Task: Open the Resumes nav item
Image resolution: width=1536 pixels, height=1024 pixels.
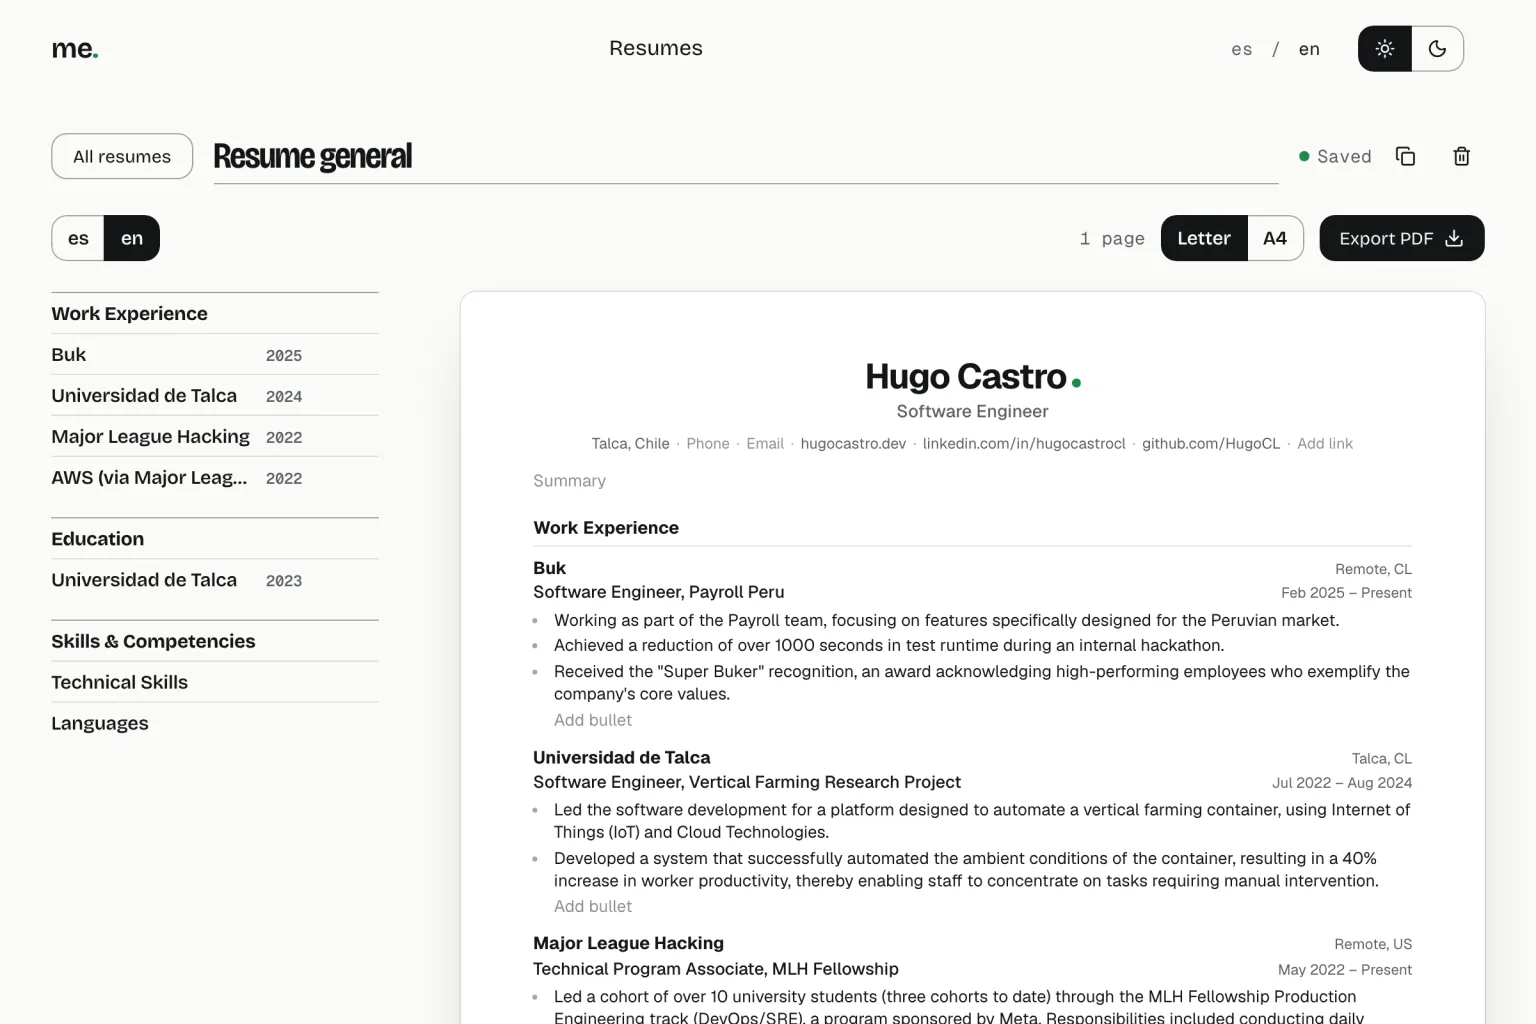Action: click(x=656, y=48)
